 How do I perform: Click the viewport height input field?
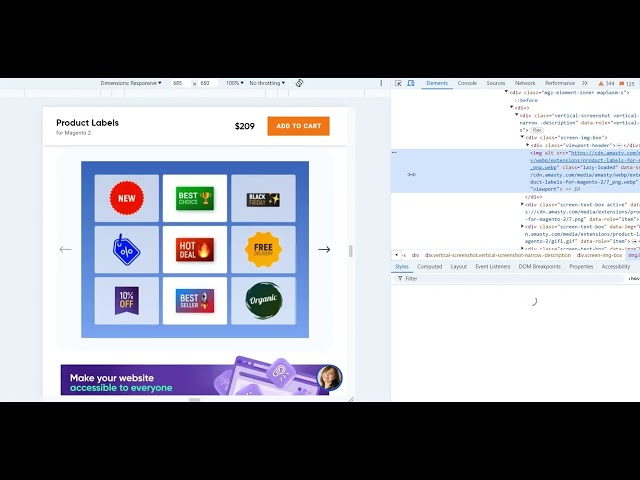click(208, 83)
